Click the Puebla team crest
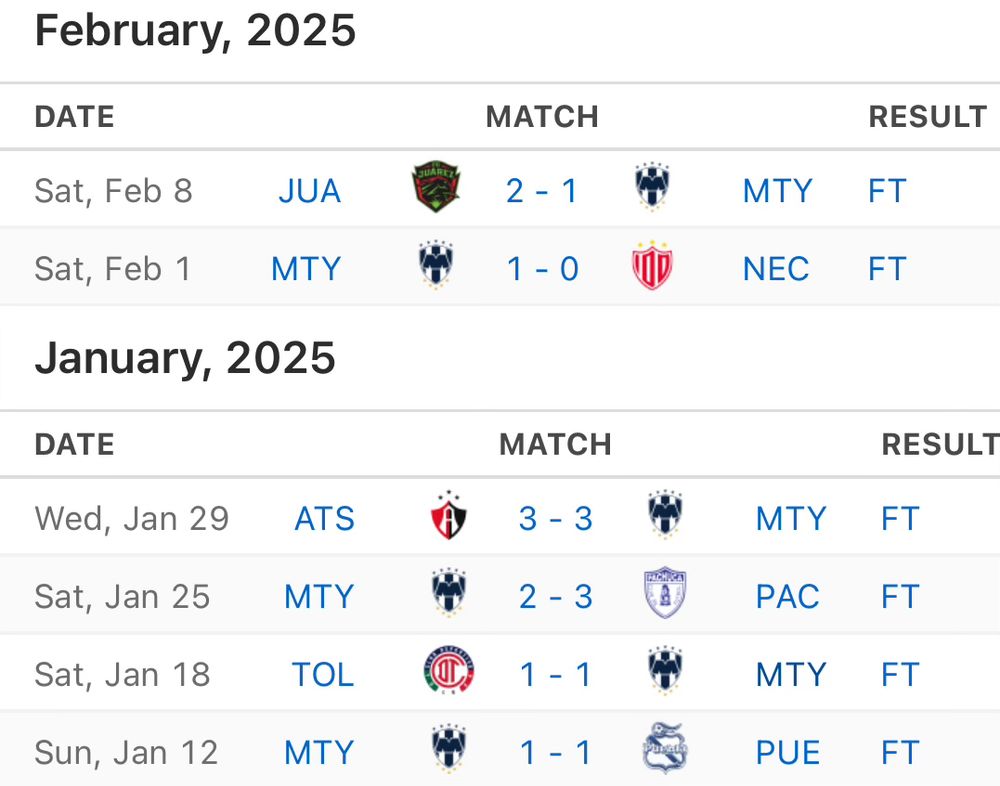The image size is (1000, 786). pos(665,751)
